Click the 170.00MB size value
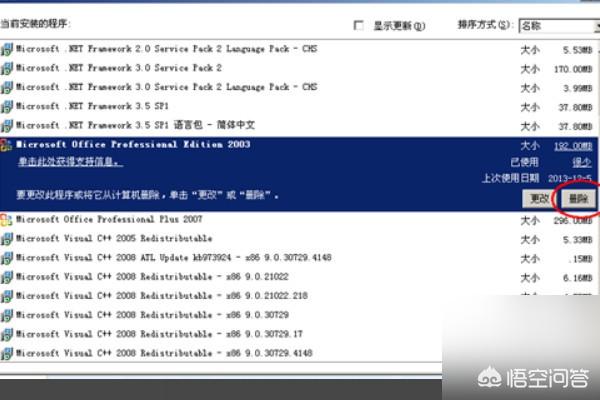This screenshot has width=600, height=400. pos(573,69)
